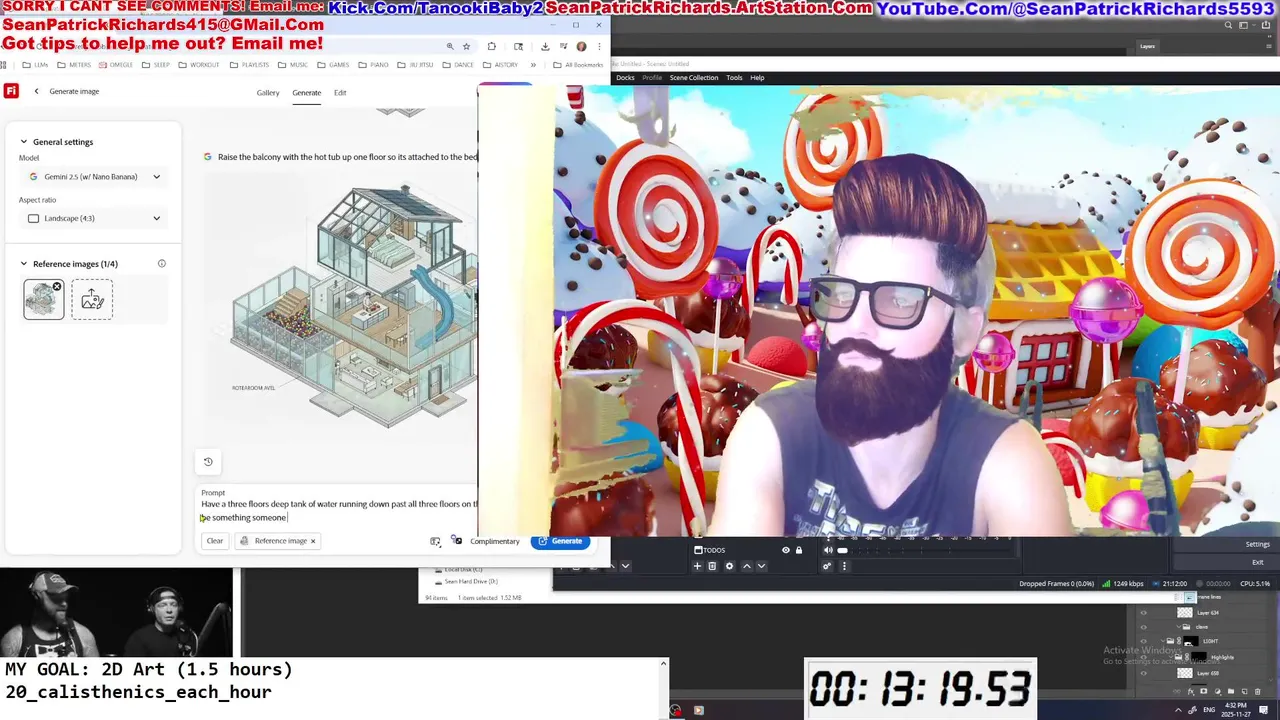
Task: Click the browser zoom magnifier icon
Action: [450, 46]
